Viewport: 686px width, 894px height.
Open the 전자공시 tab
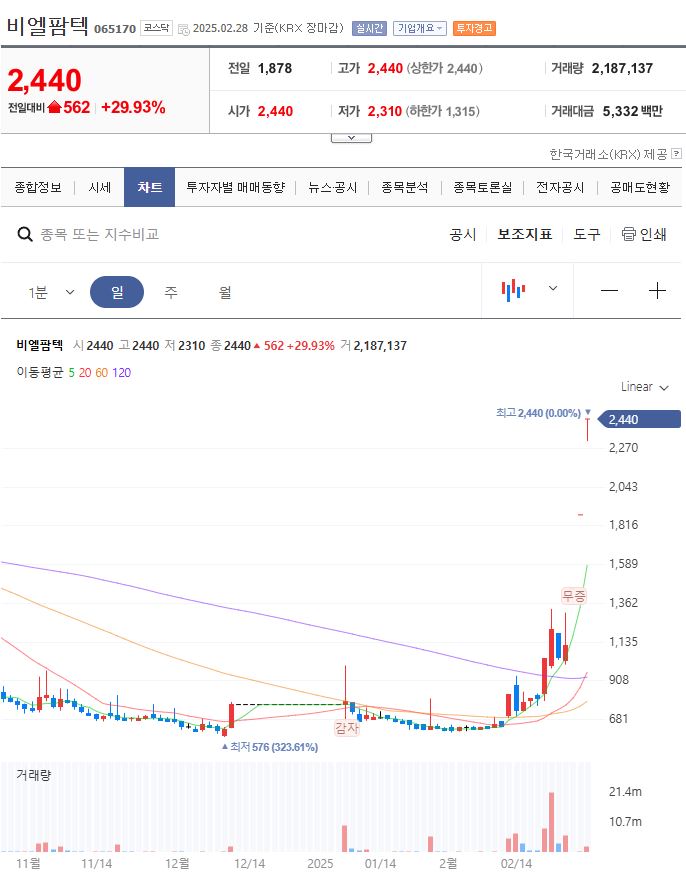click(x=560, y=187)
